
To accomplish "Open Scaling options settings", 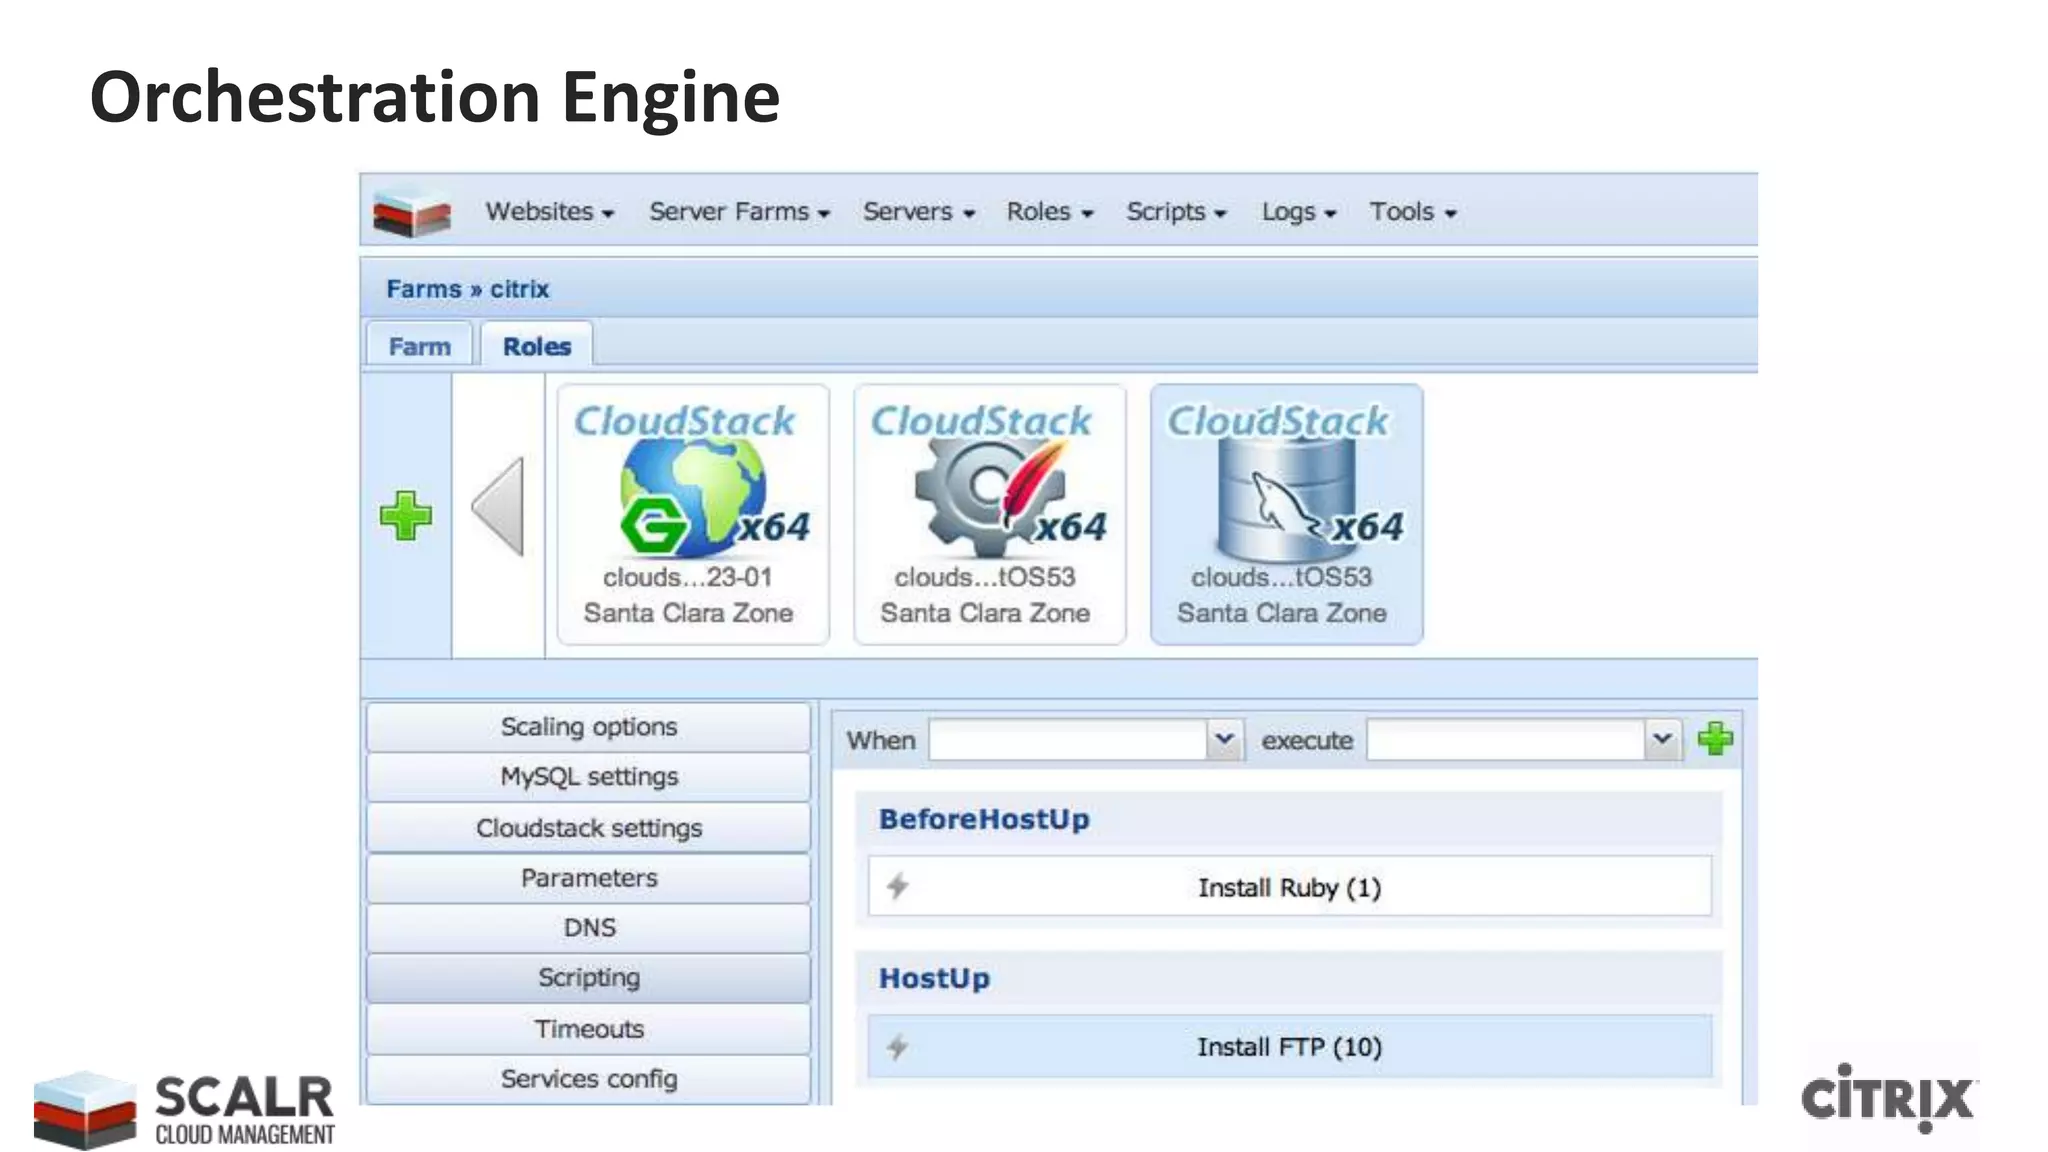I will pyautogui.click(x=588, y=727).
